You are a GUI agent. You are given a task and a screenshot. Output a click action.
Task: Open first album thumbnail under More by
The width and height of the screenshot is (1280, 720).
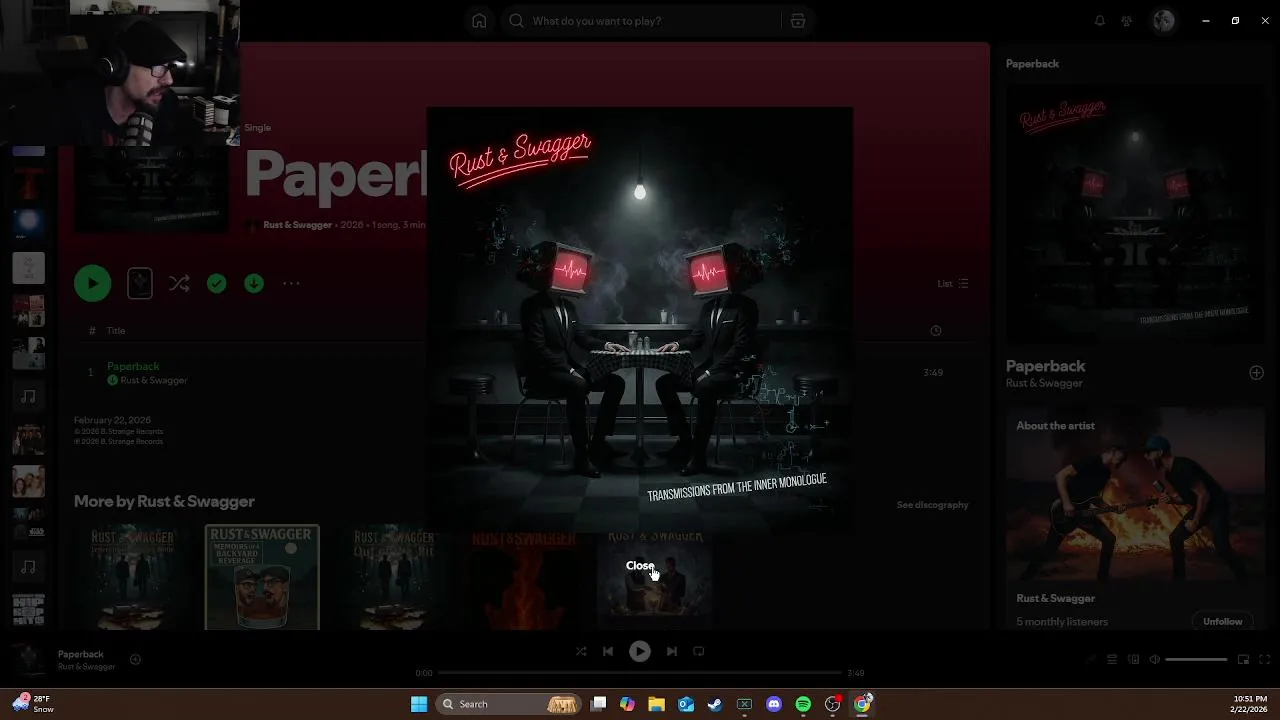[x=131, y=577]
